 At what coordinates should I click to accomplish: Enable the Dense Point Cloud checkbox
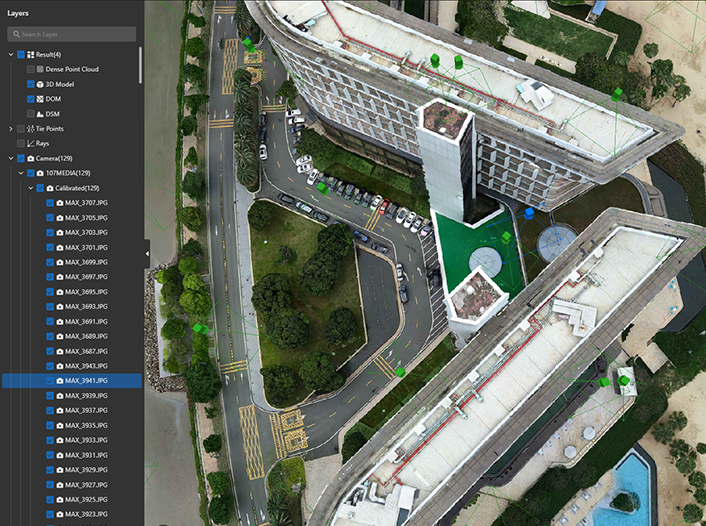pos(31,69)
